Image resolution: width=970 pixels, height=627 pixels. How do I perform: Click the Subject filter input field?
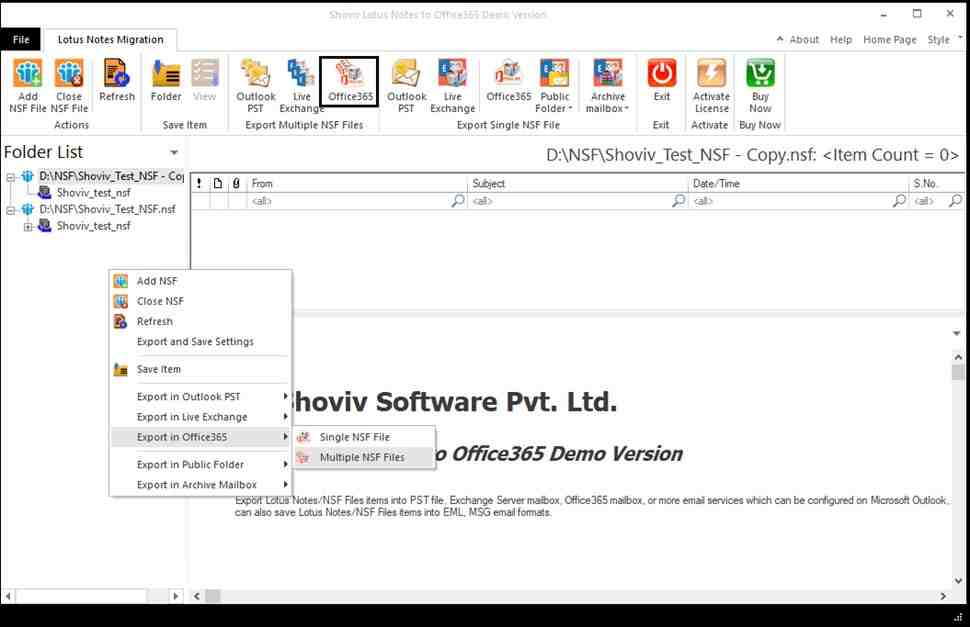570,201
